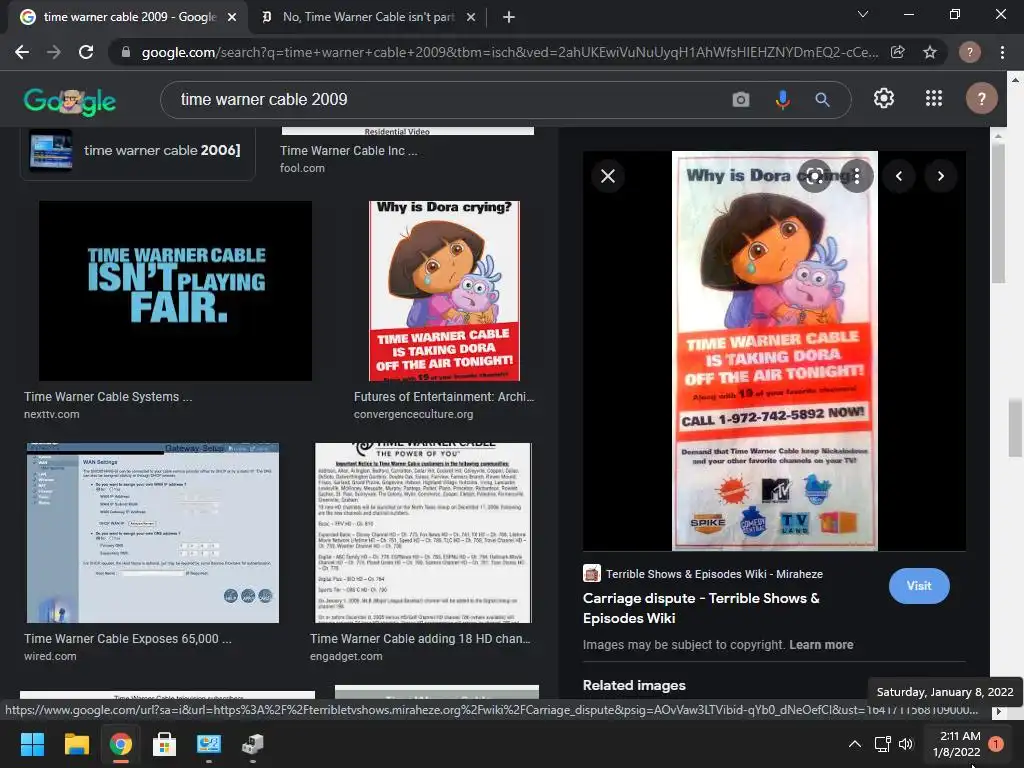Click Chrome icon in taskbar
Viewport: 1024px width, 768px height.
click(121, 744)
